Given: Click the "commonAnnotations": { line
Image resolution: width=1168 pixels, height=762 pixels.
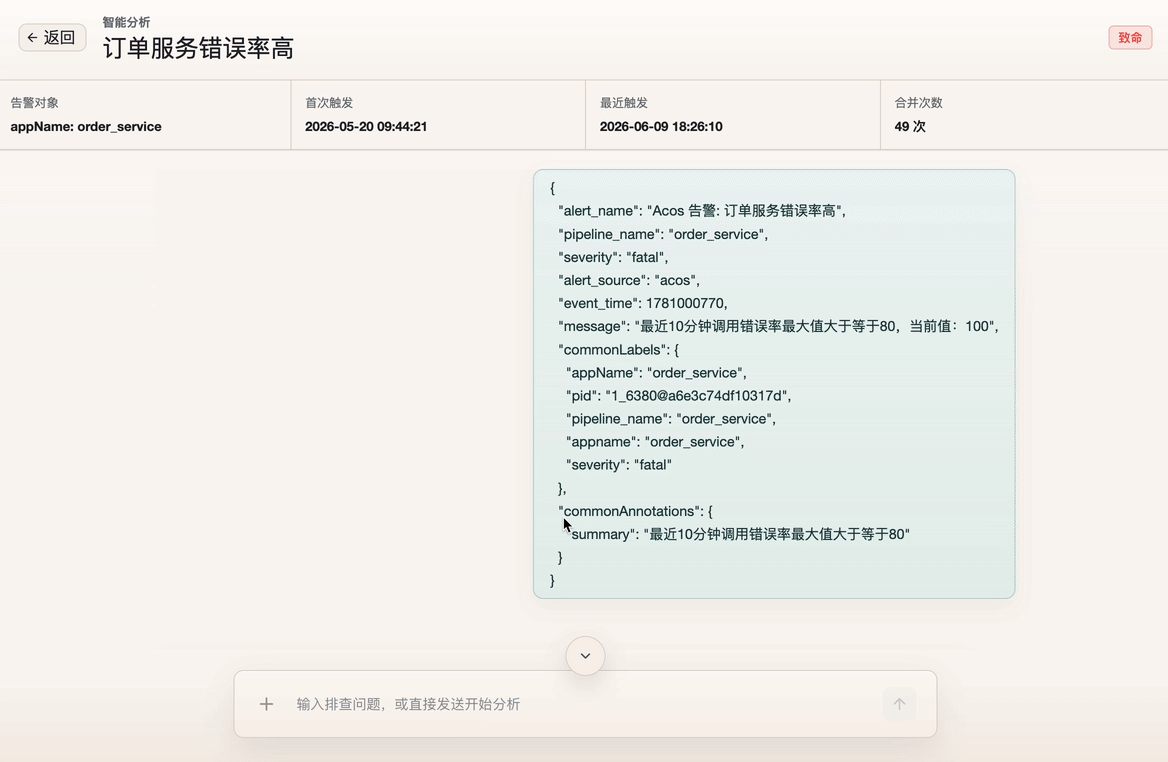Looking at the screenshot, I should [x=635, y=511].
